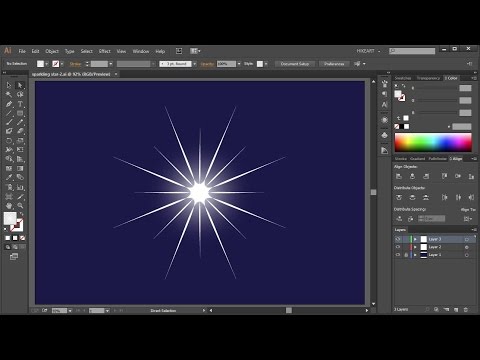Open the Change Screen Mode icon

pyautogui.click(x=14, y=256)
